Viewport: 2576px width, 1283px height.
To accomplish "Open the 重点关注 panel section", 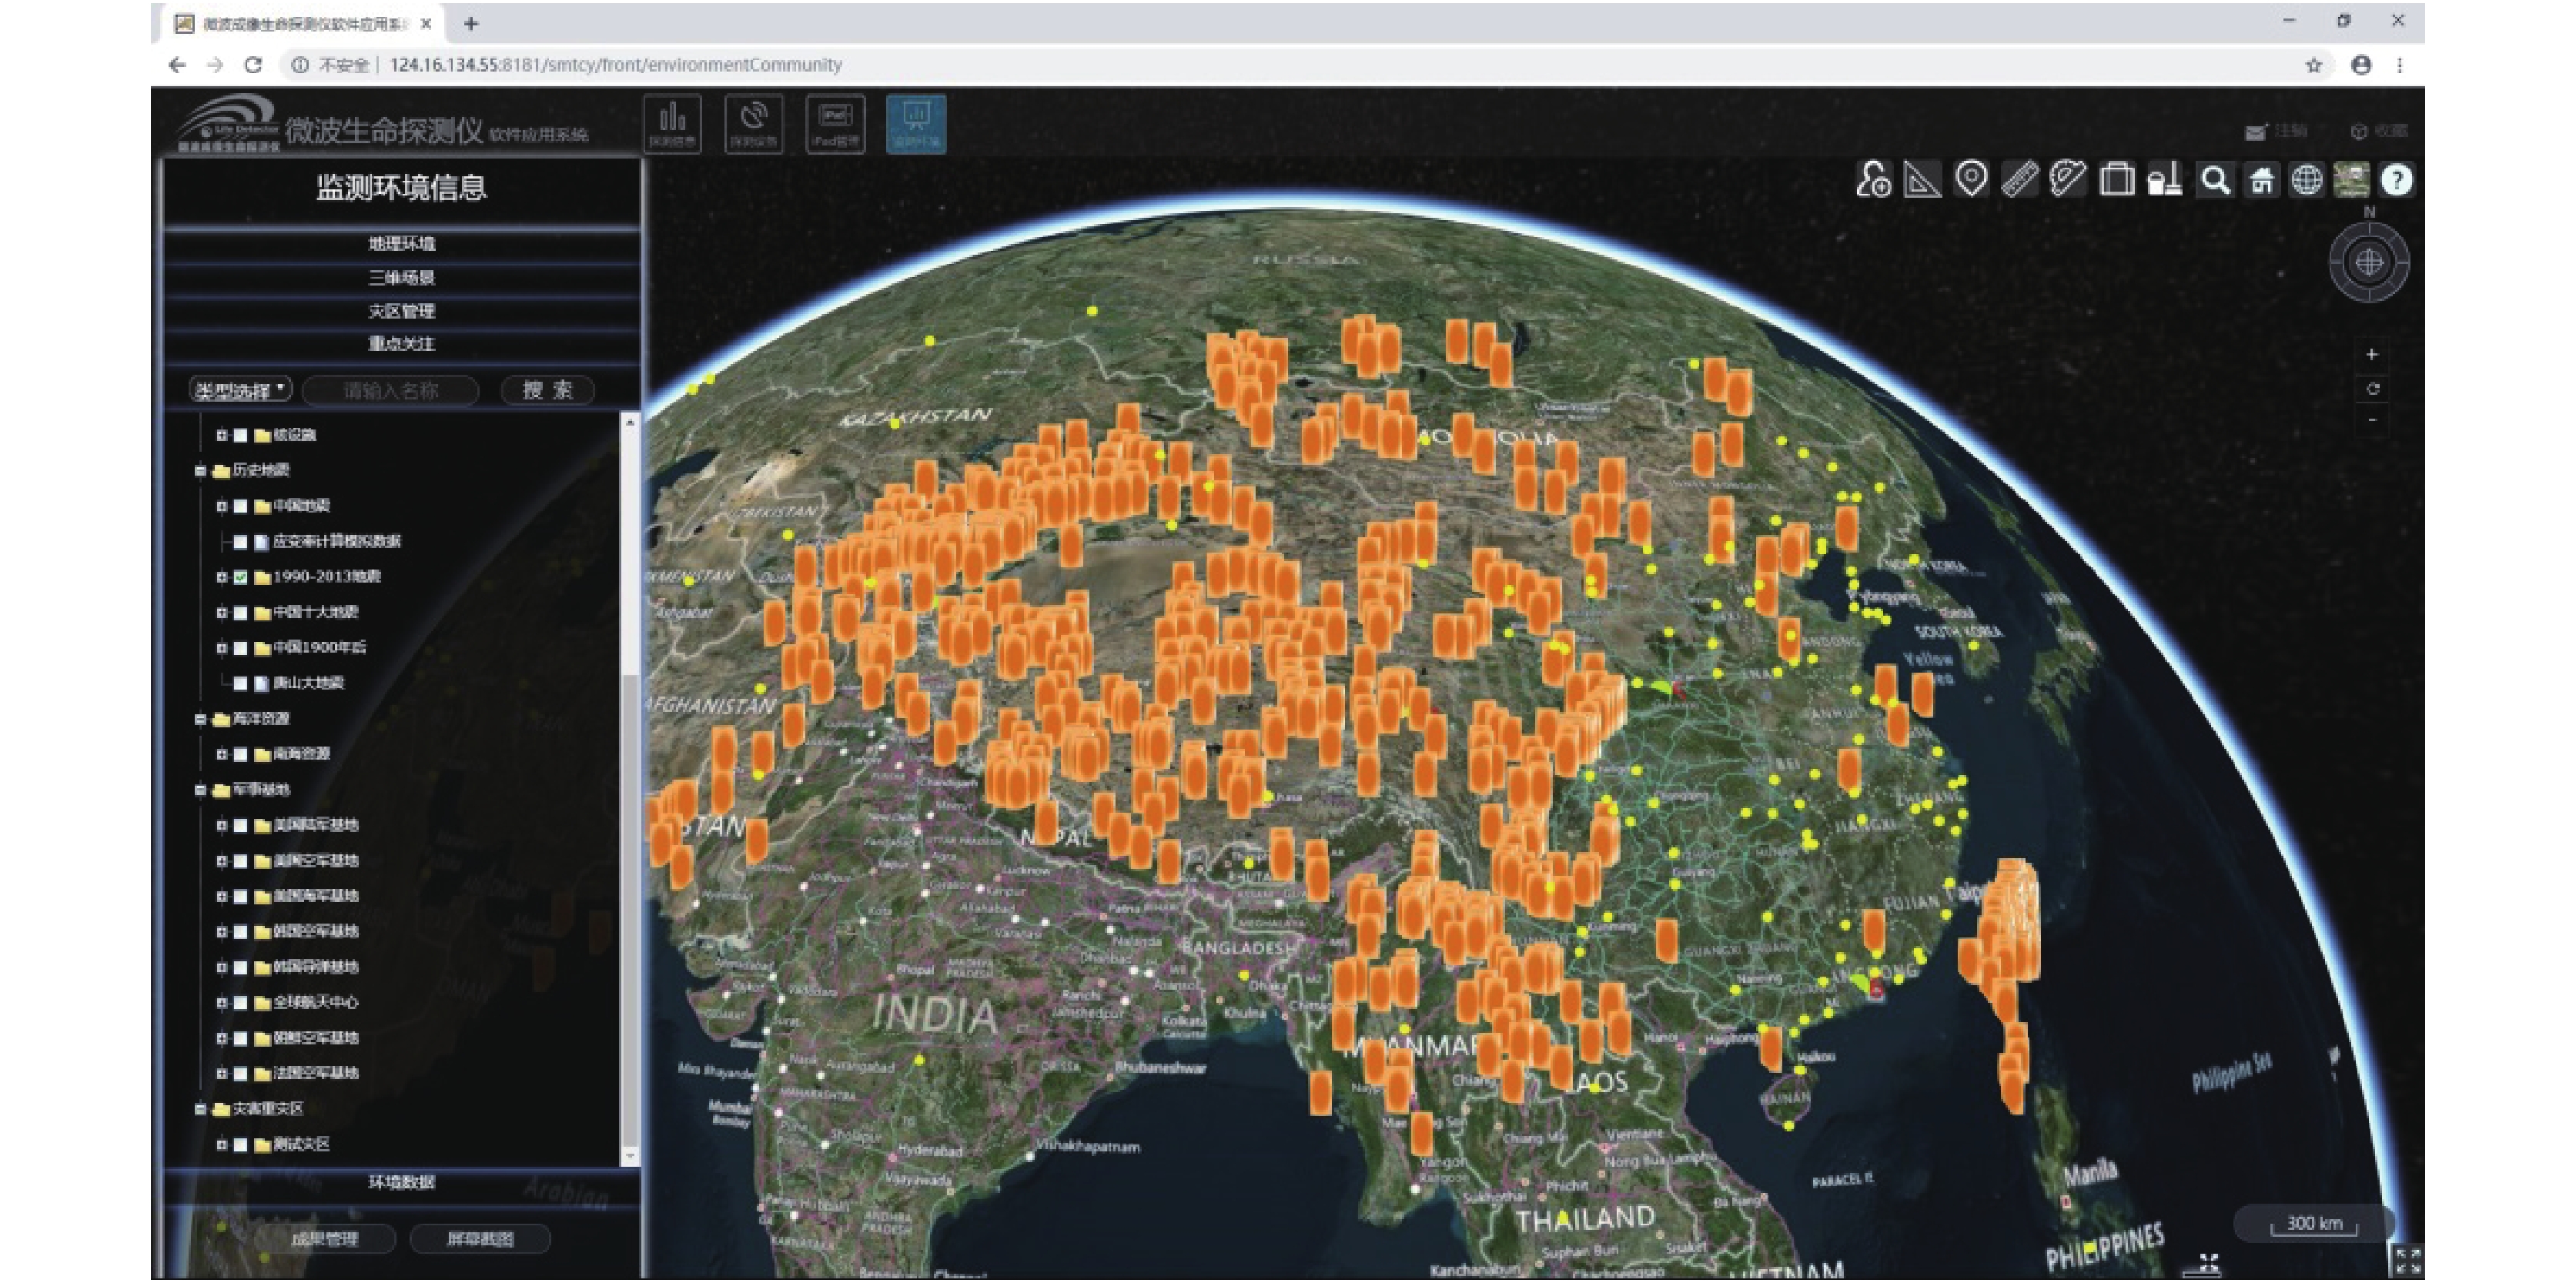I will tap(401, 344).
